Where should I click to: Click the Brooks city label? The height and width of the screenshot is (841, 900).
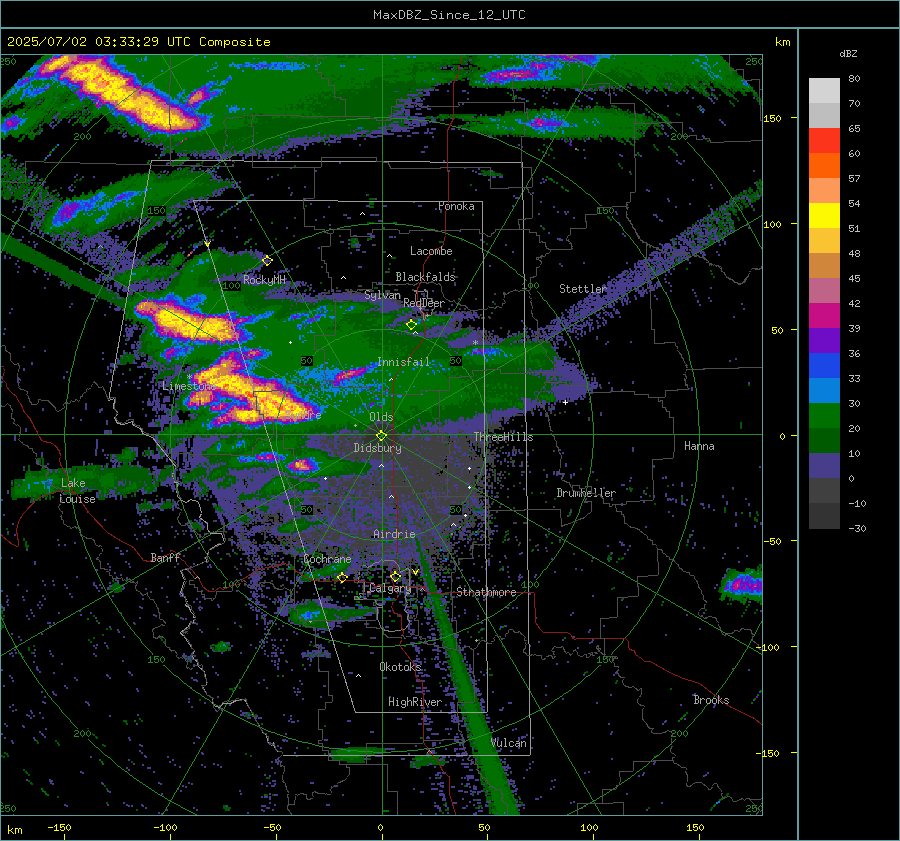click(x=711, y=700)
